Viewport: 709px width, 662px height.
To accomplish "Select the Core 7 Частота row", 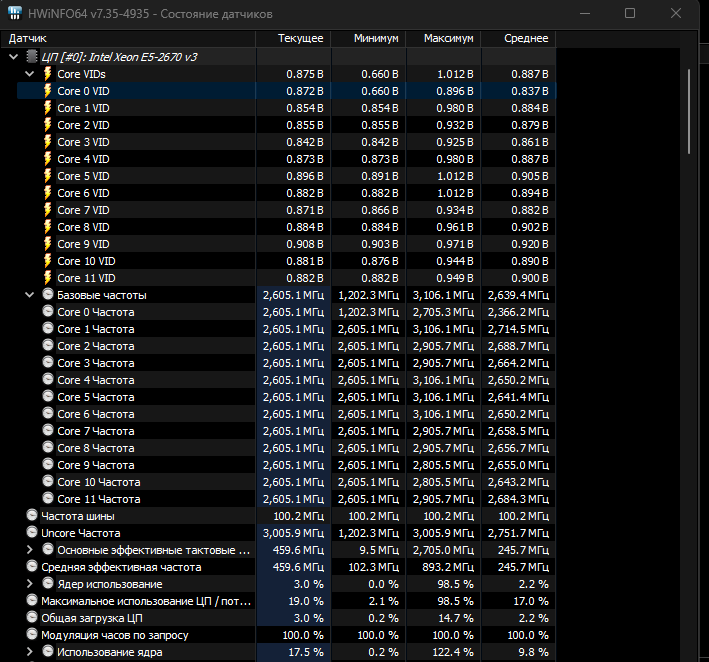I will coord(287,431).
